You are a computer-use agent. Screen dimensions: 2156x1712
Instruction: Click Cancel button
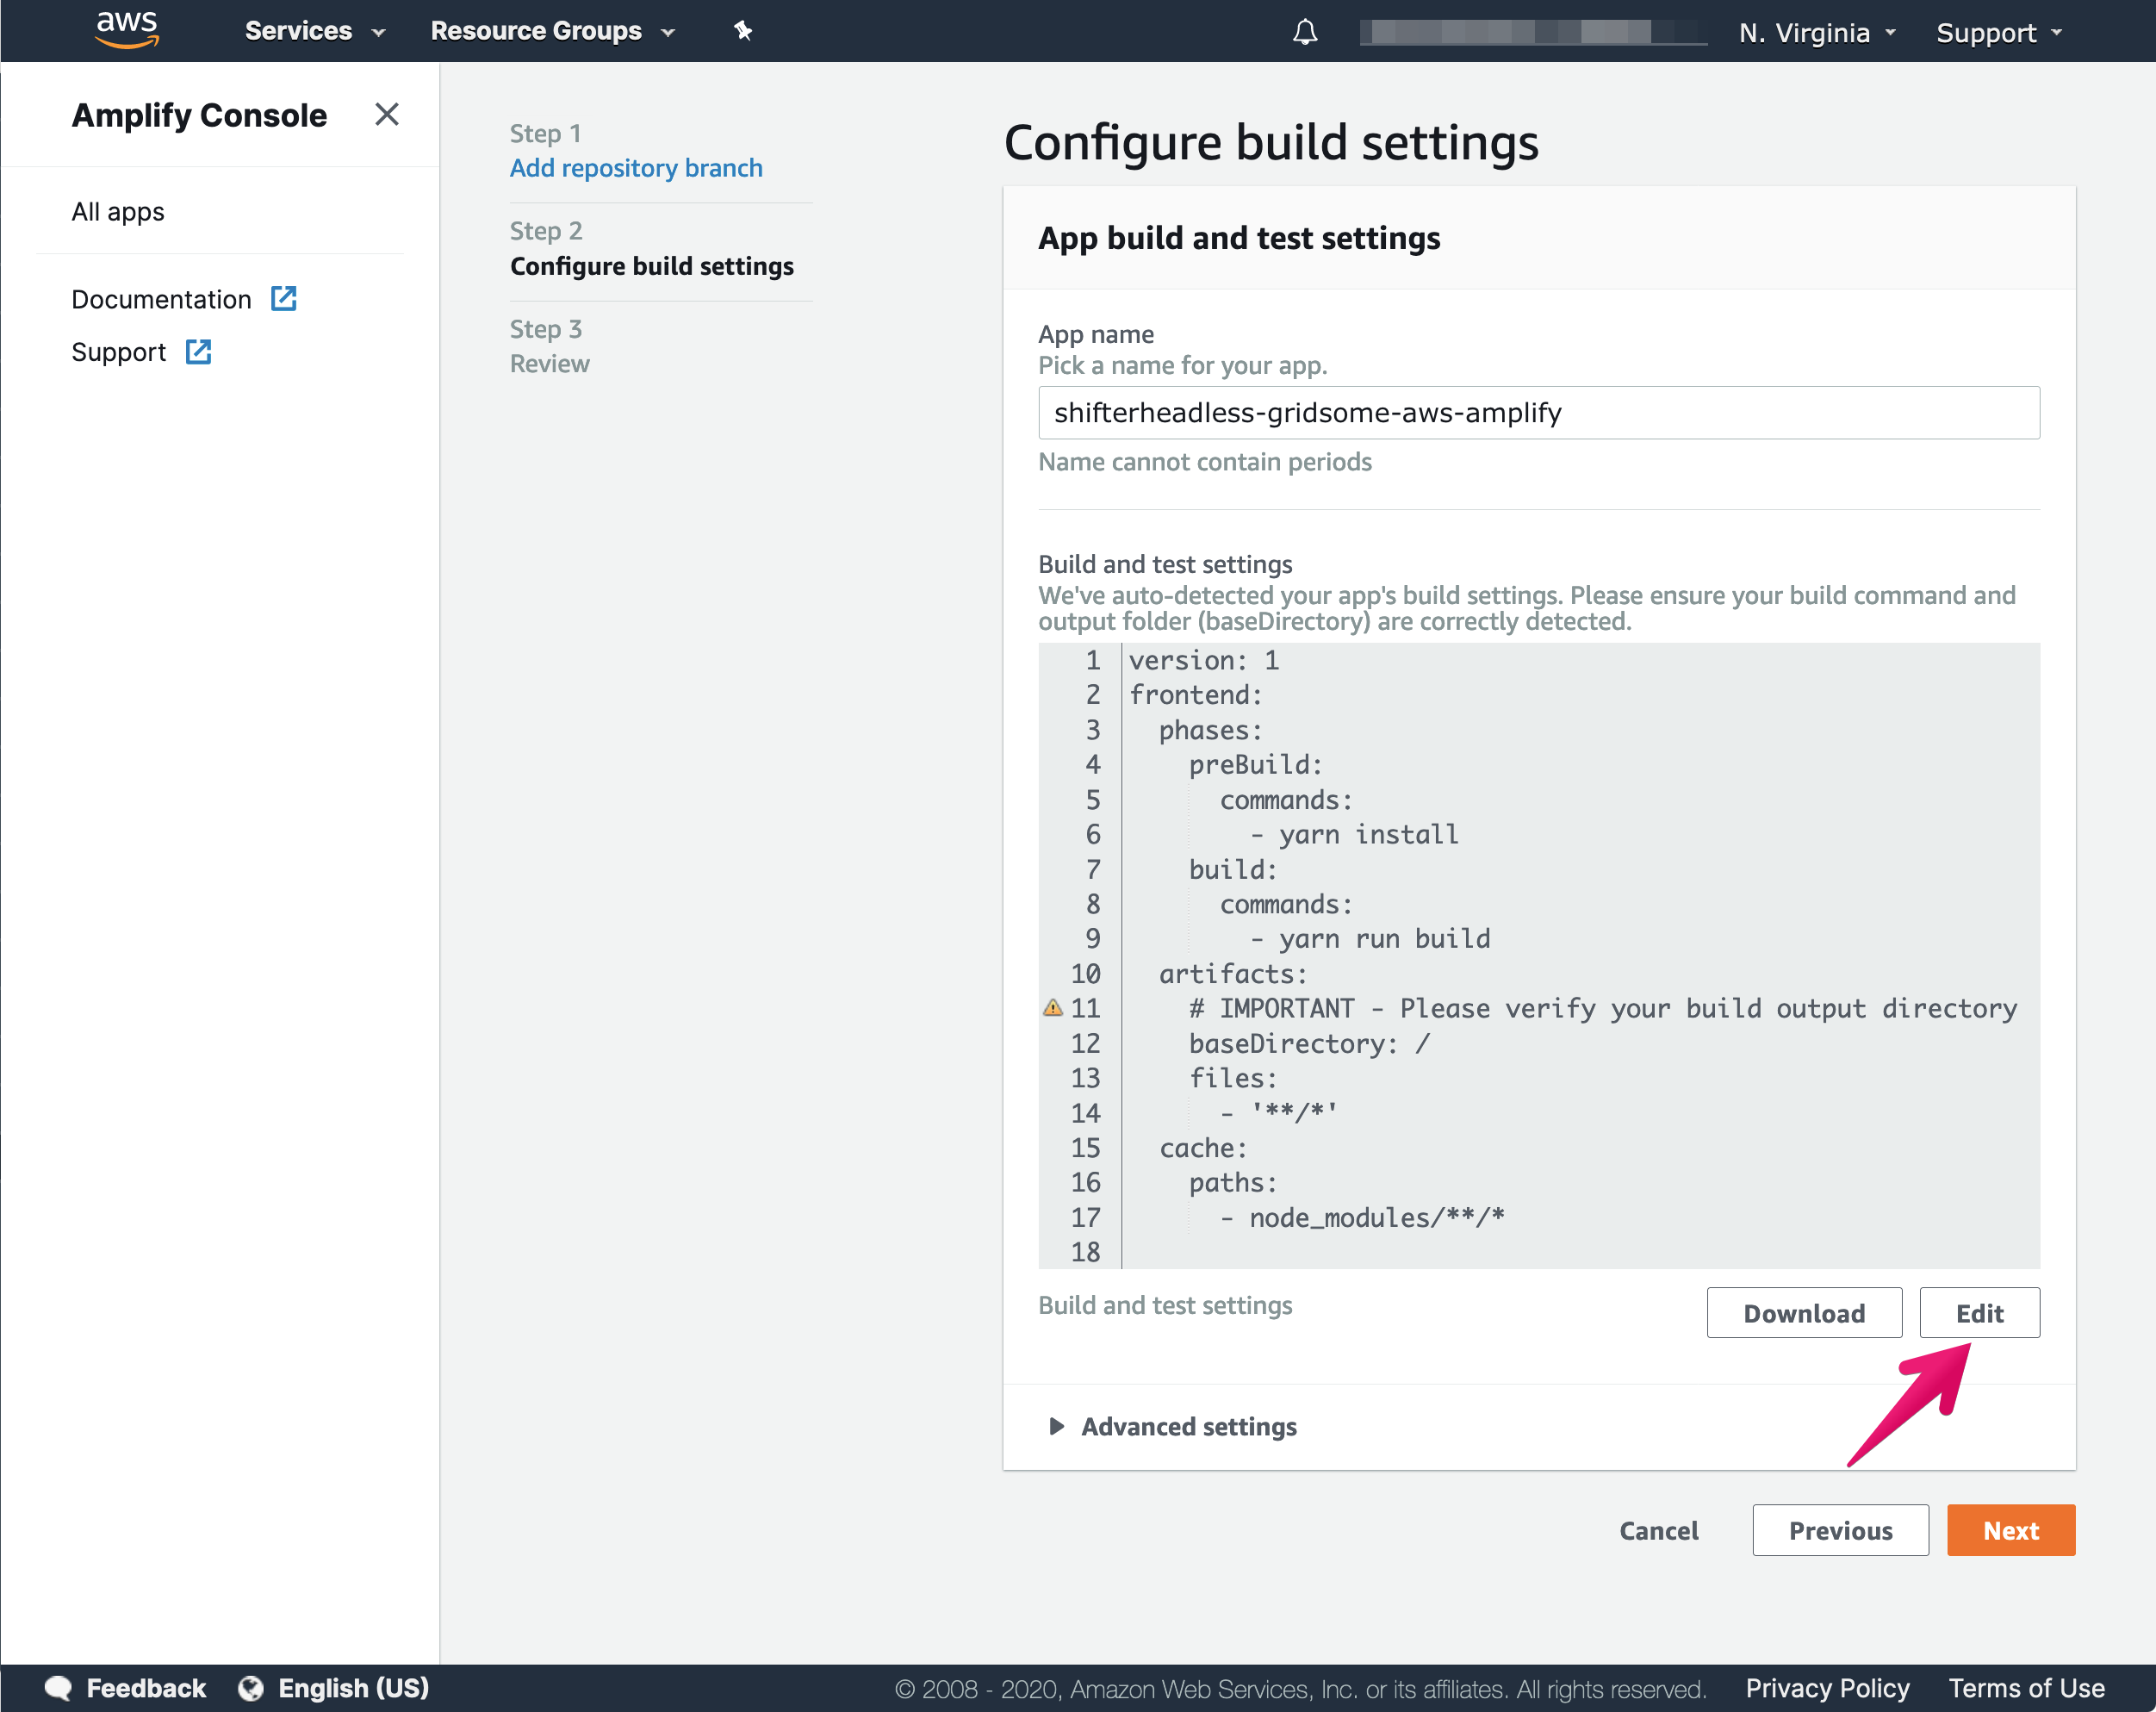pos(1659,1530)
